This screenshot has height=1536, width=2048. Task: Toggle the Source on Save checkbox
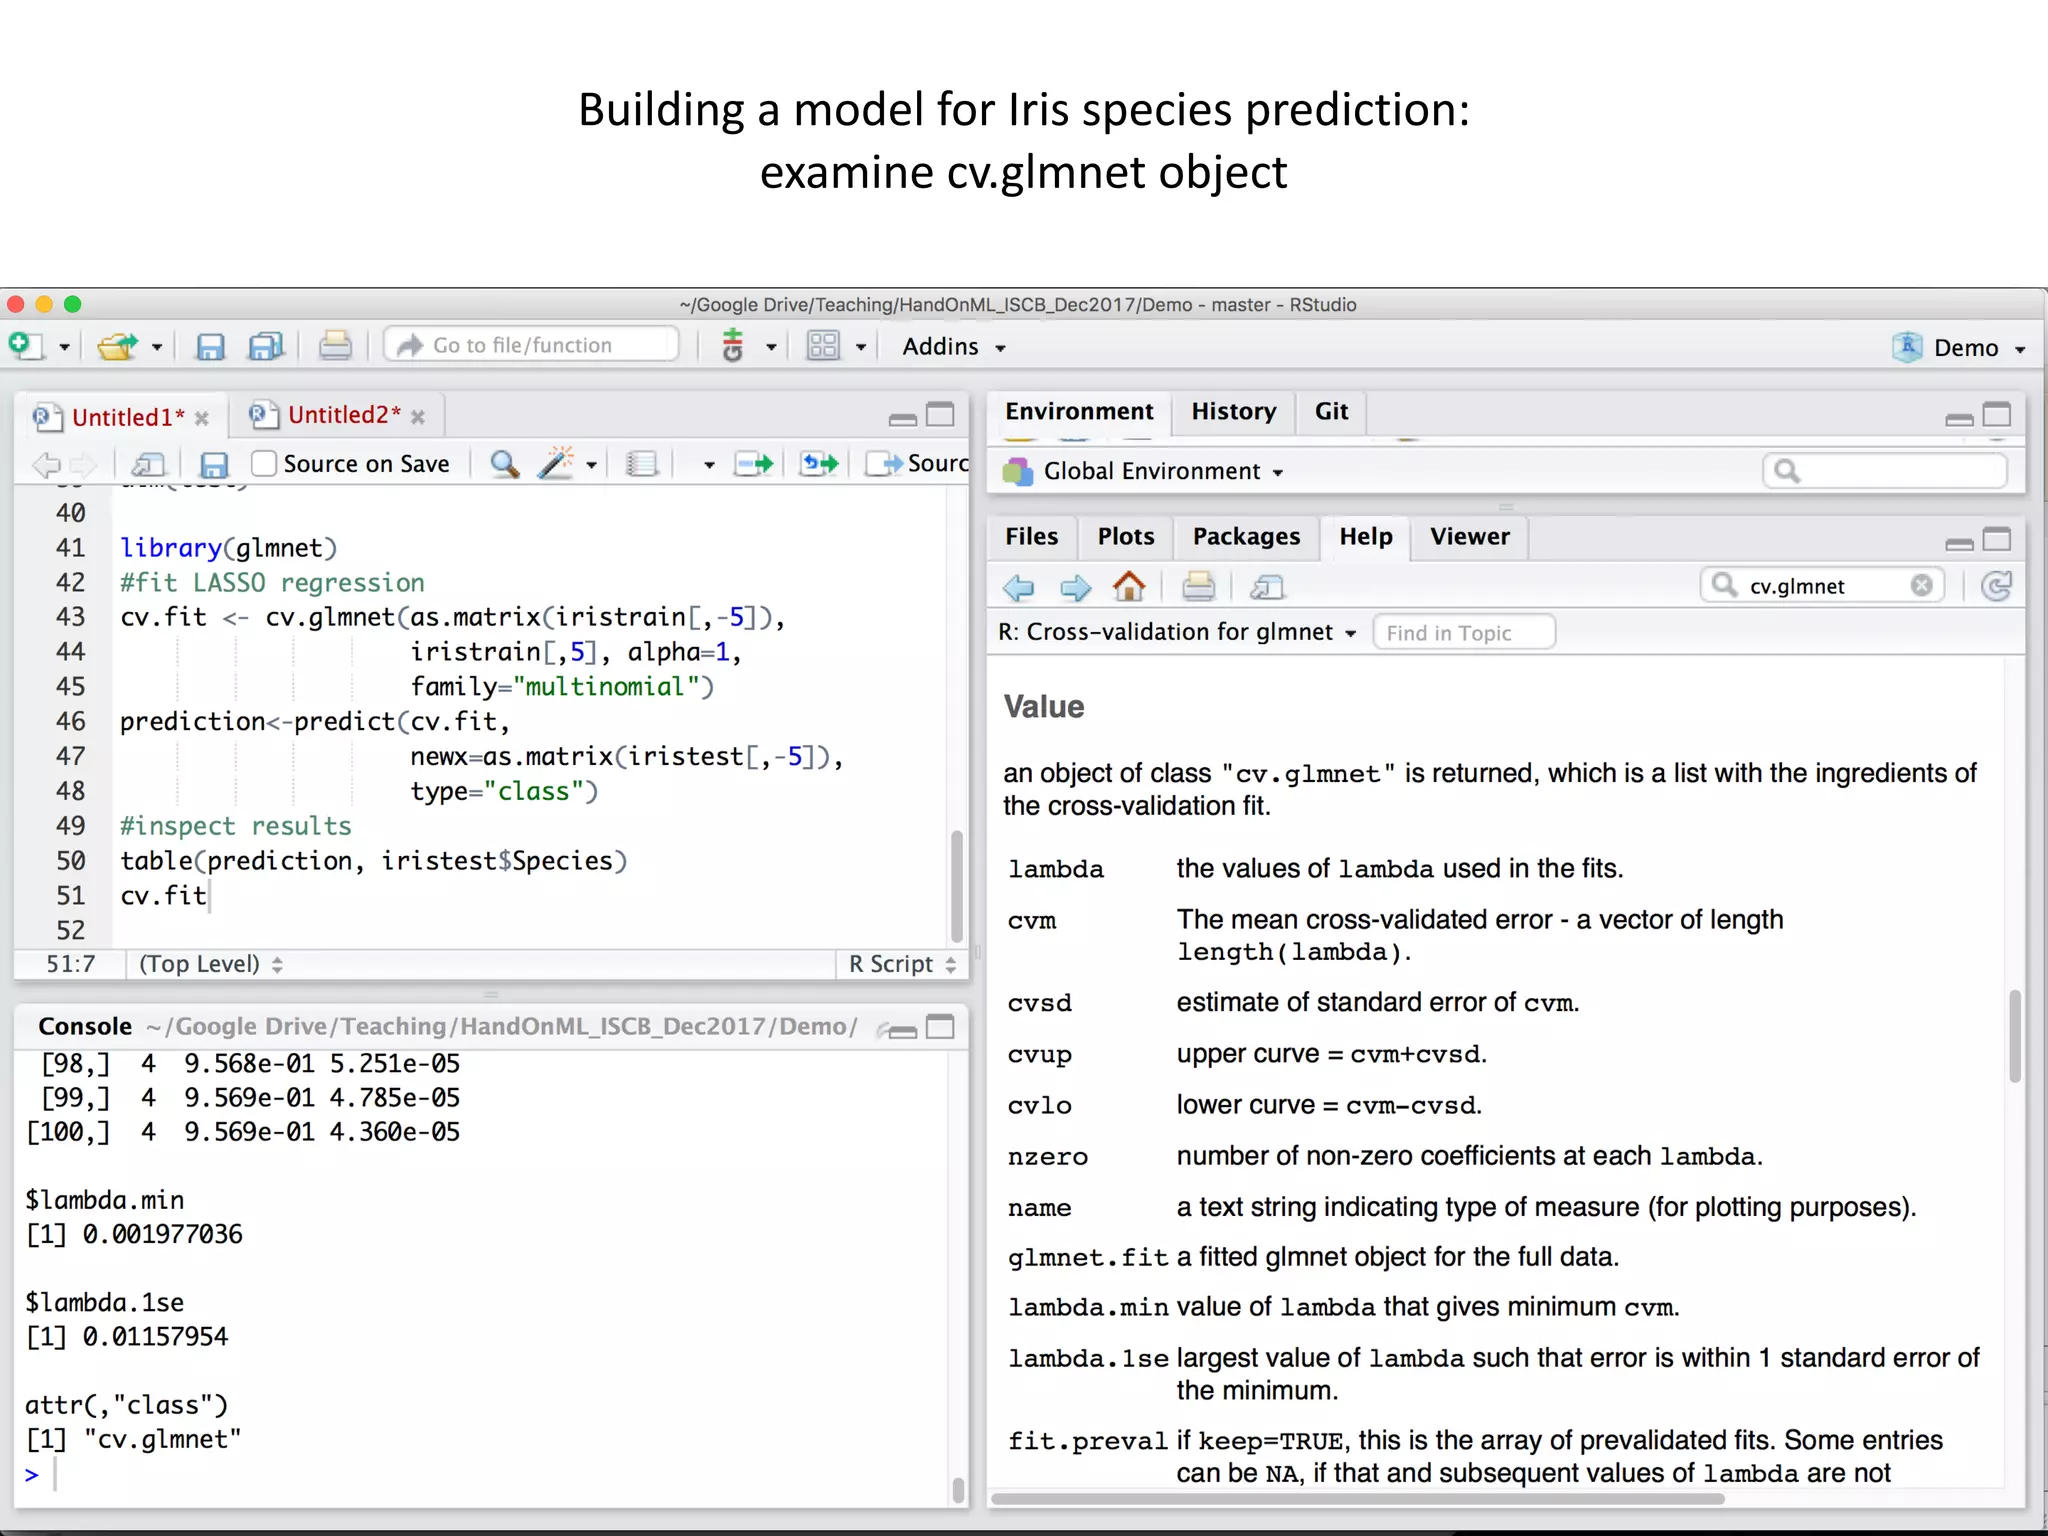click(264, 463)
